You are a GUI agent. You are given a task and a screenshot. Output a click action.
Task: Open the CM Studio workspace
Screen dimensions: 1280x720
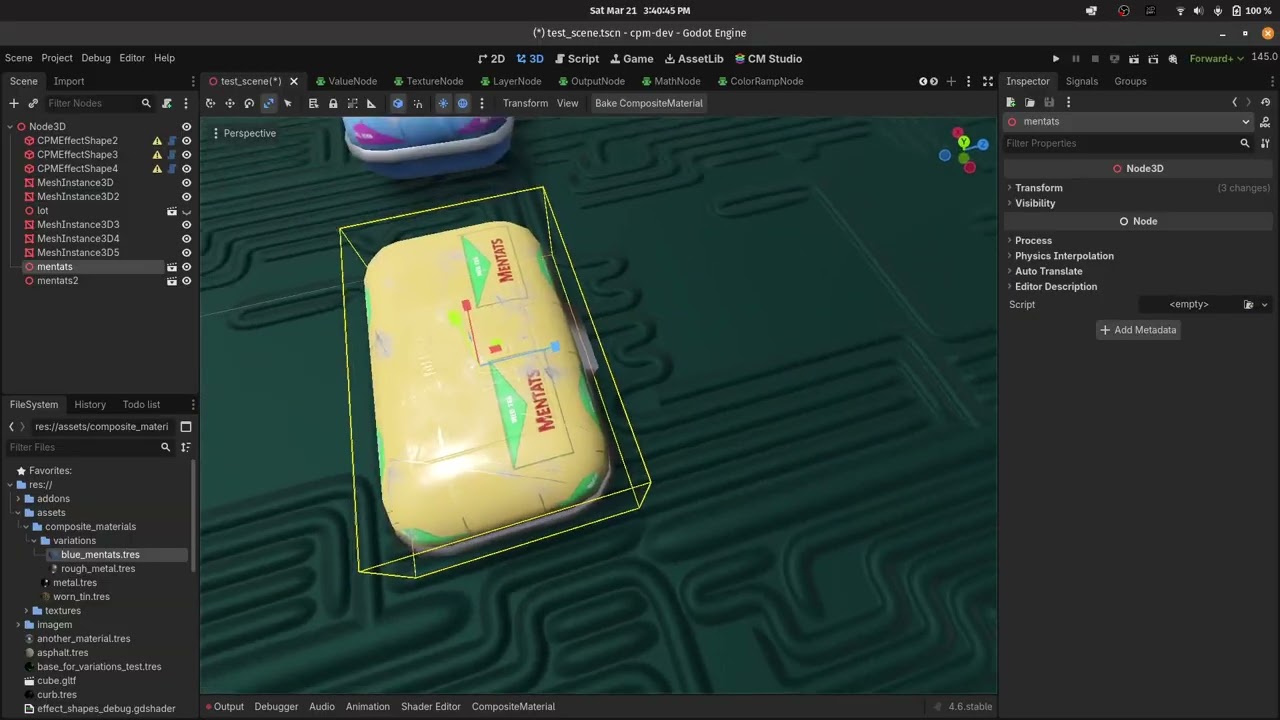tap(768, 59)
